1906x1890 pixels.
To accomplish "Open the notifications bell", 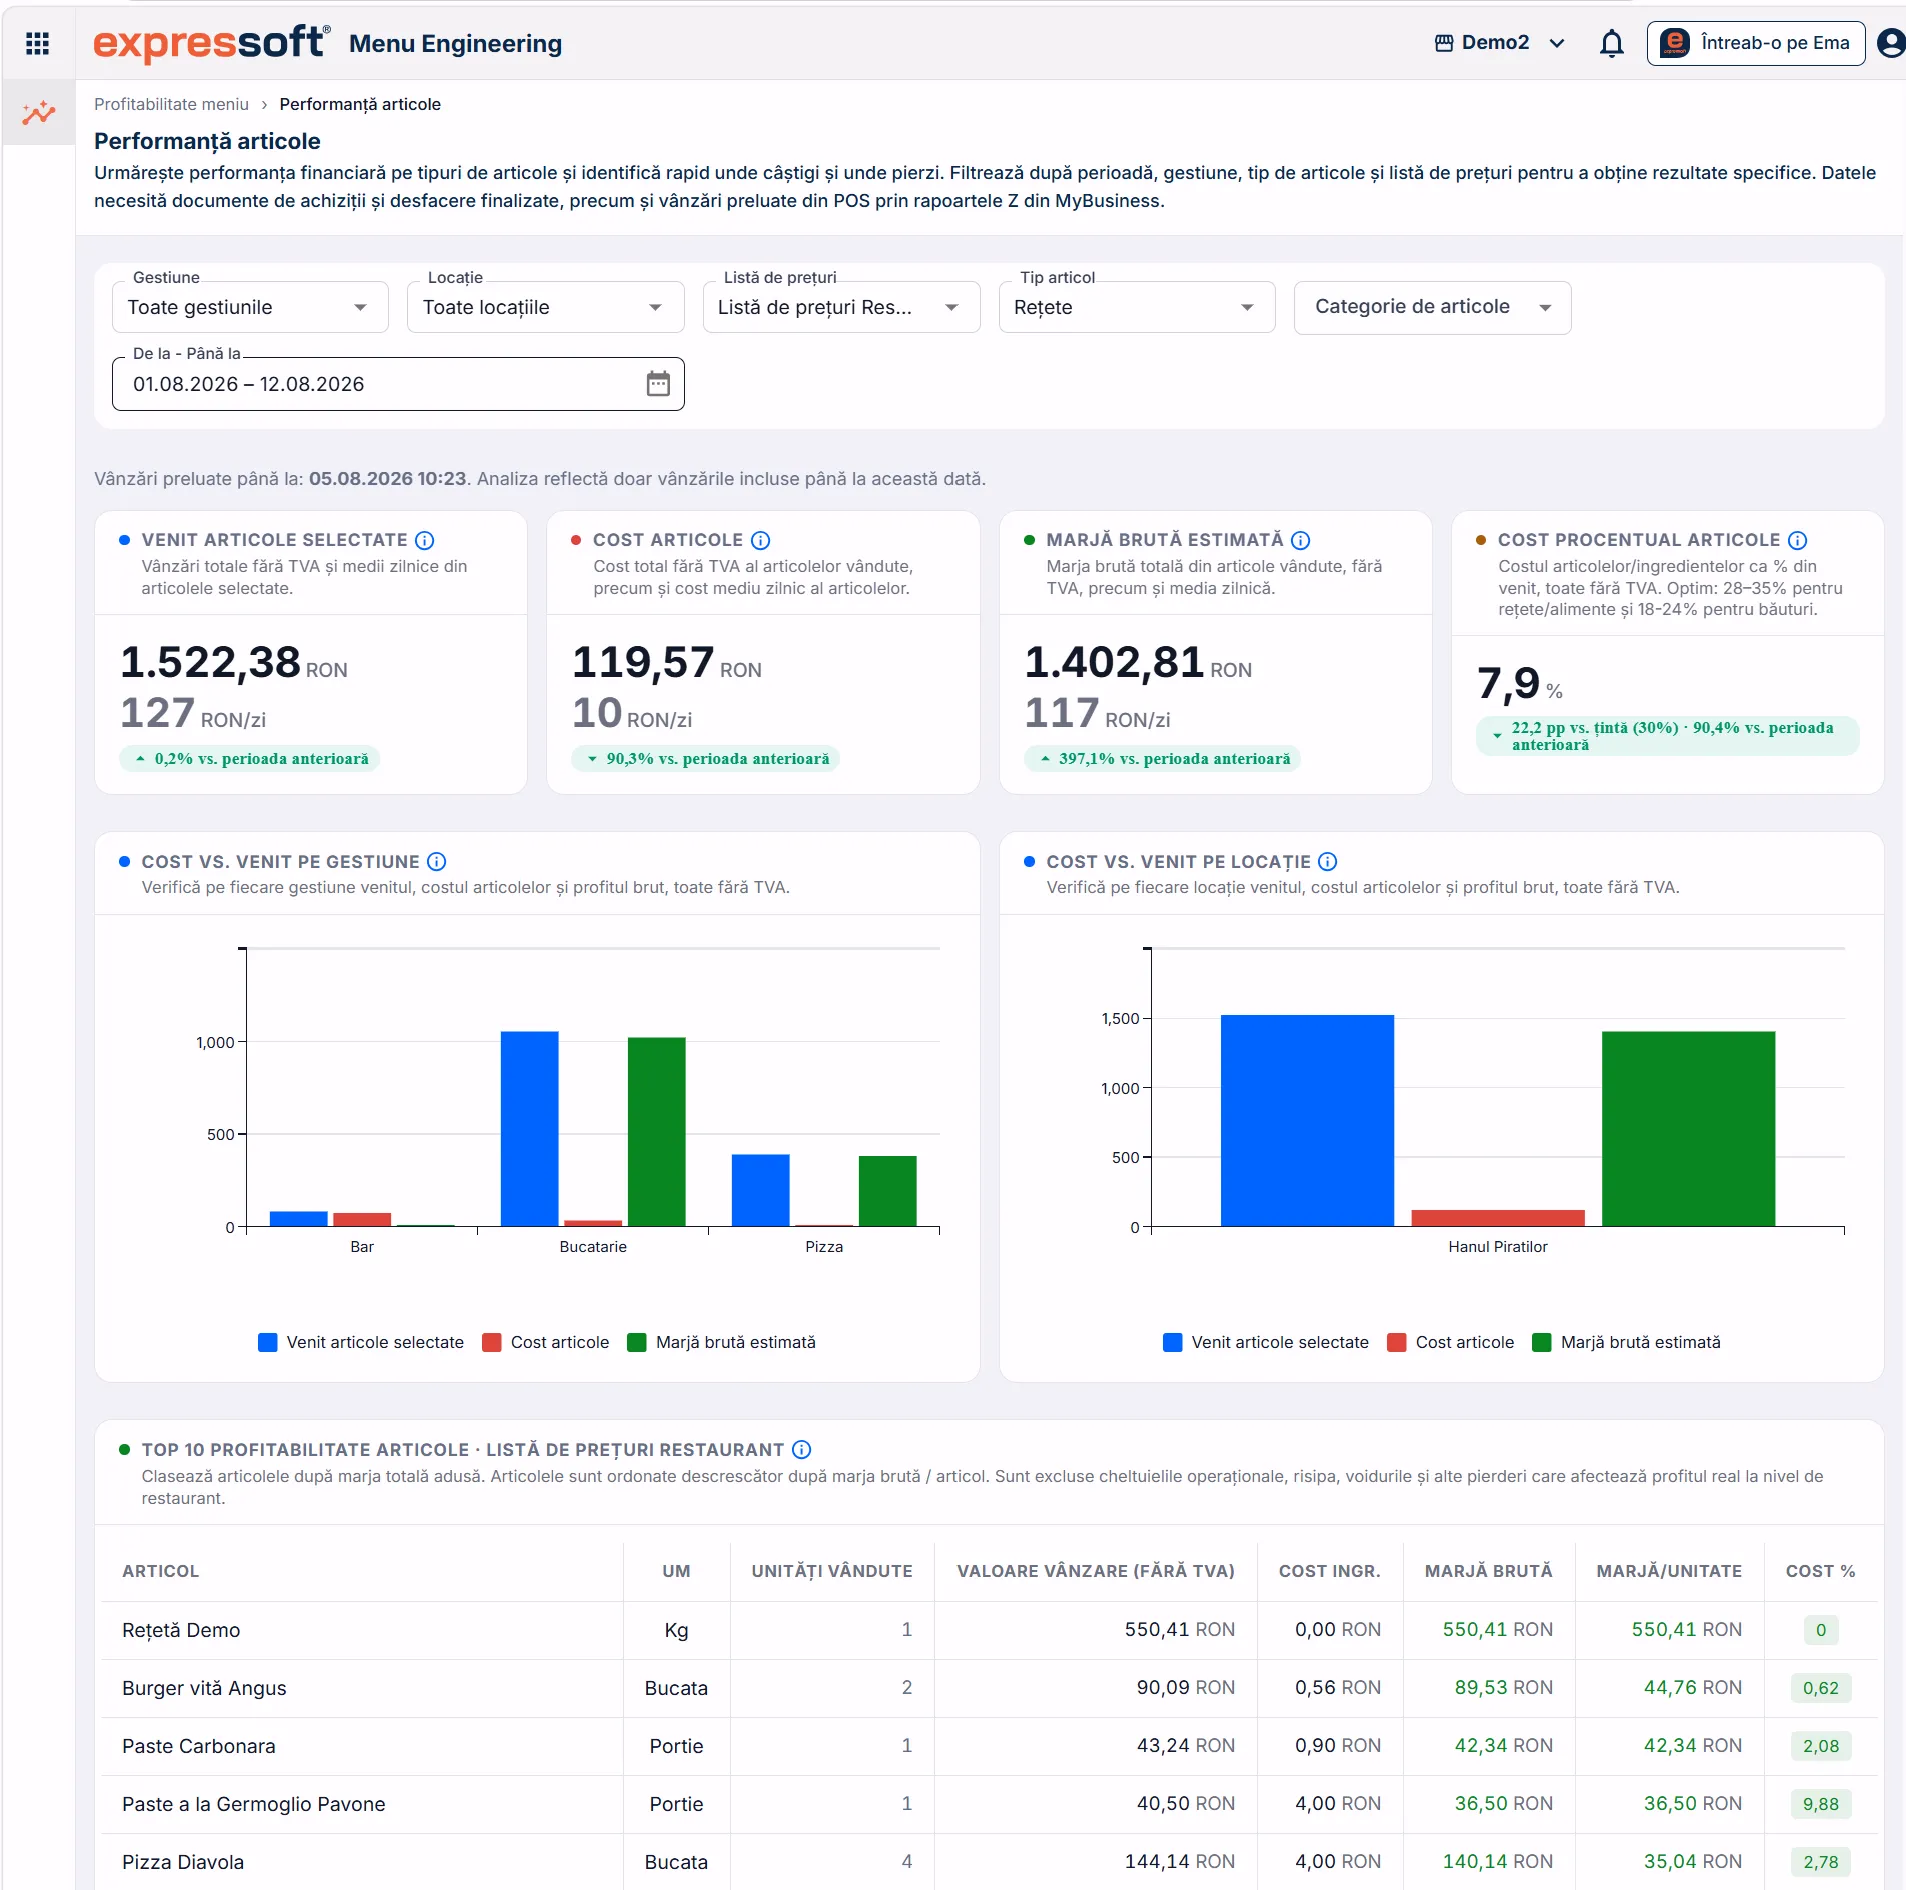I will point(1611,43).
